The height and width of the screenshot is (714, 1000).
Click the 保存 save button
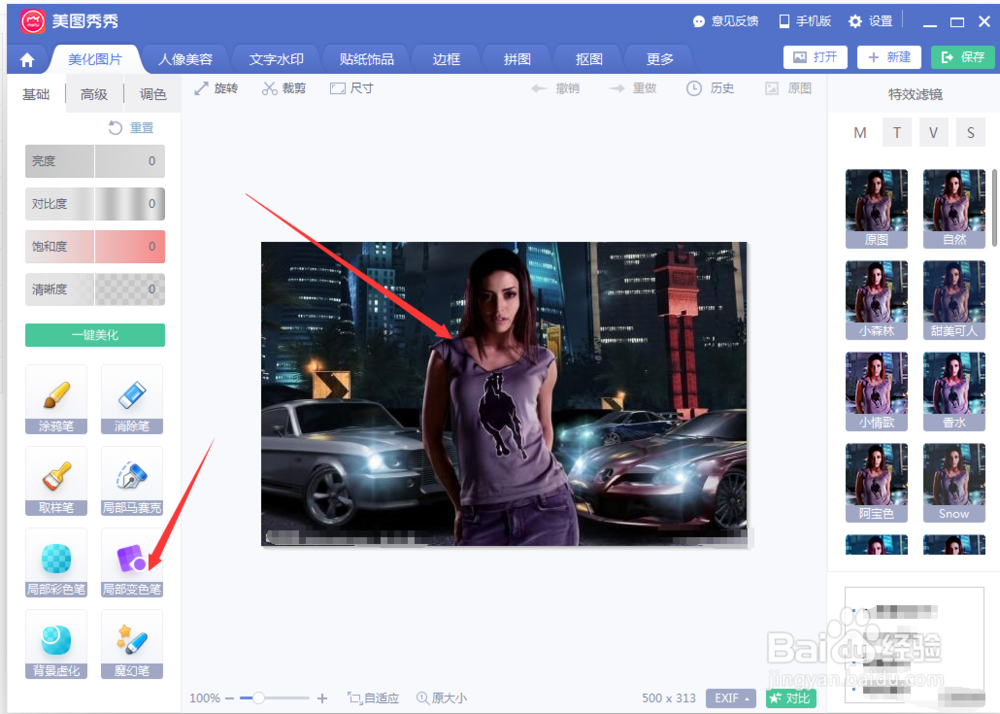[961, 57]
